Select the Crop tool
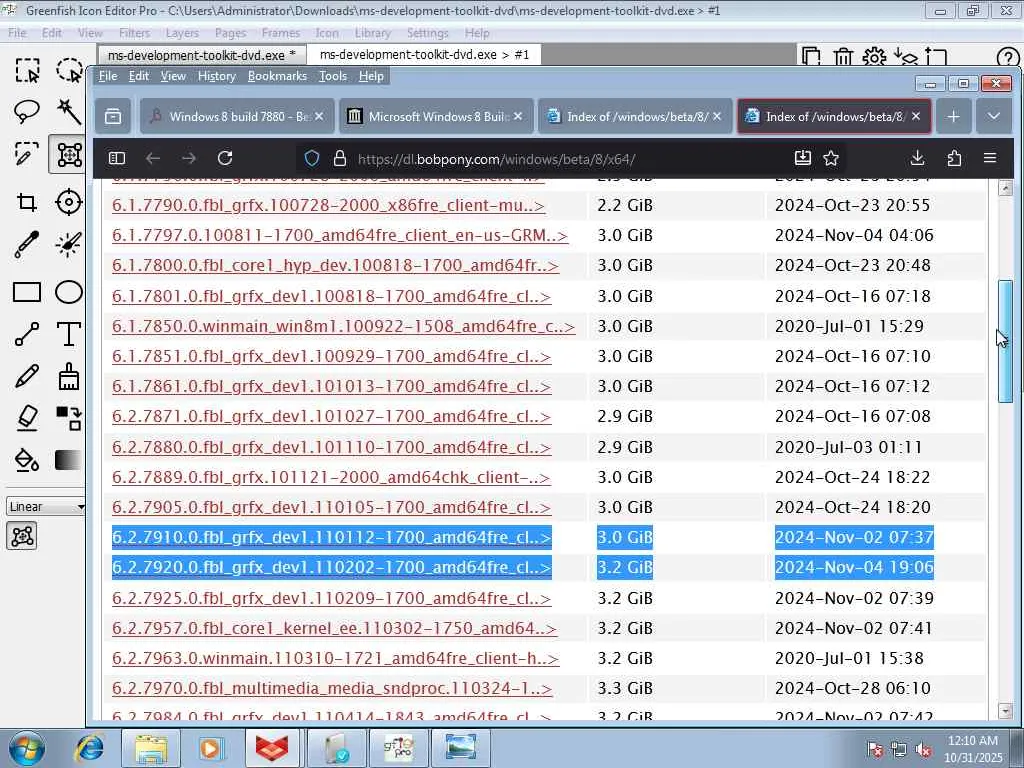The width and height of the screenshot is (1024, 768). [x=27, y=202]
